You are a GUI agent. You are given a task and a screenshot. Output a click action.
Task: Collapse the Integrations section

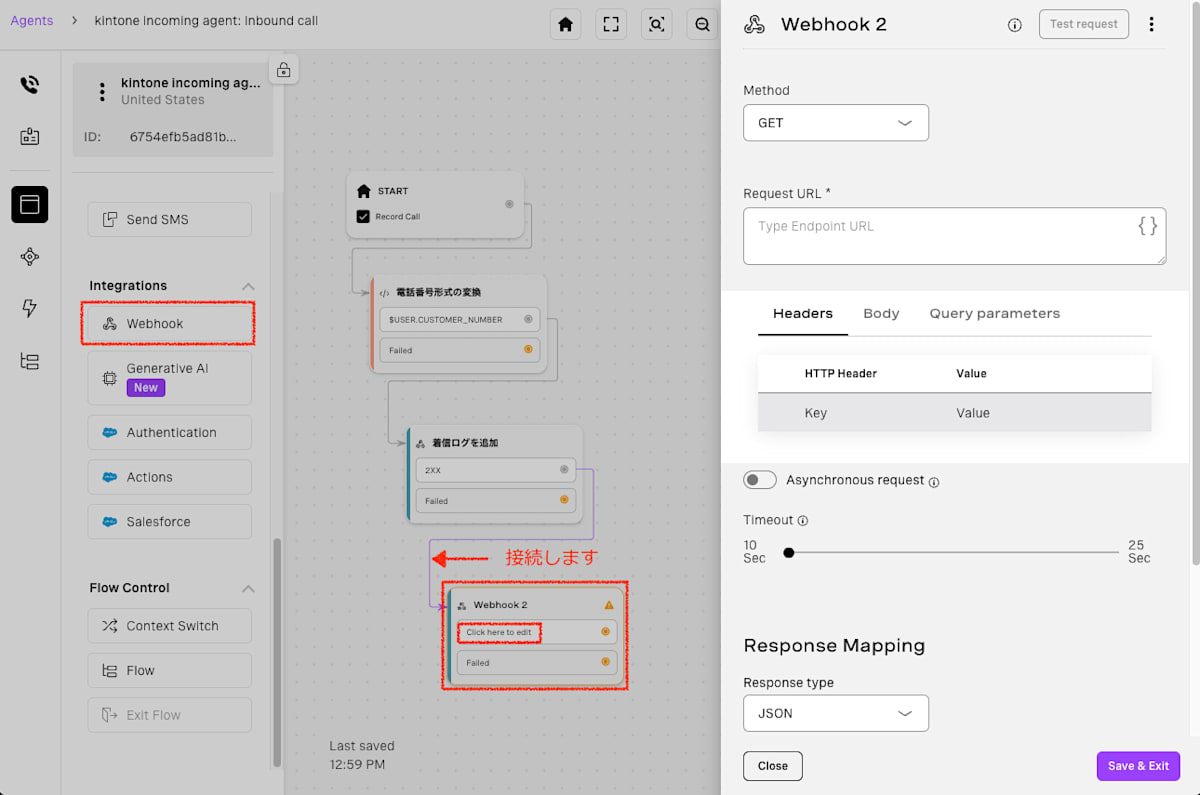(248, 286)
